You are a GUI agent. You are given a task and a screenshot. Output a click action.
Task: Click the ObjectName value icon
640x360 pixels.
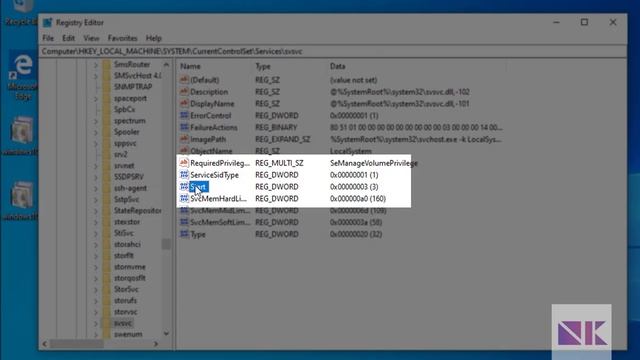tap(184, 151)
